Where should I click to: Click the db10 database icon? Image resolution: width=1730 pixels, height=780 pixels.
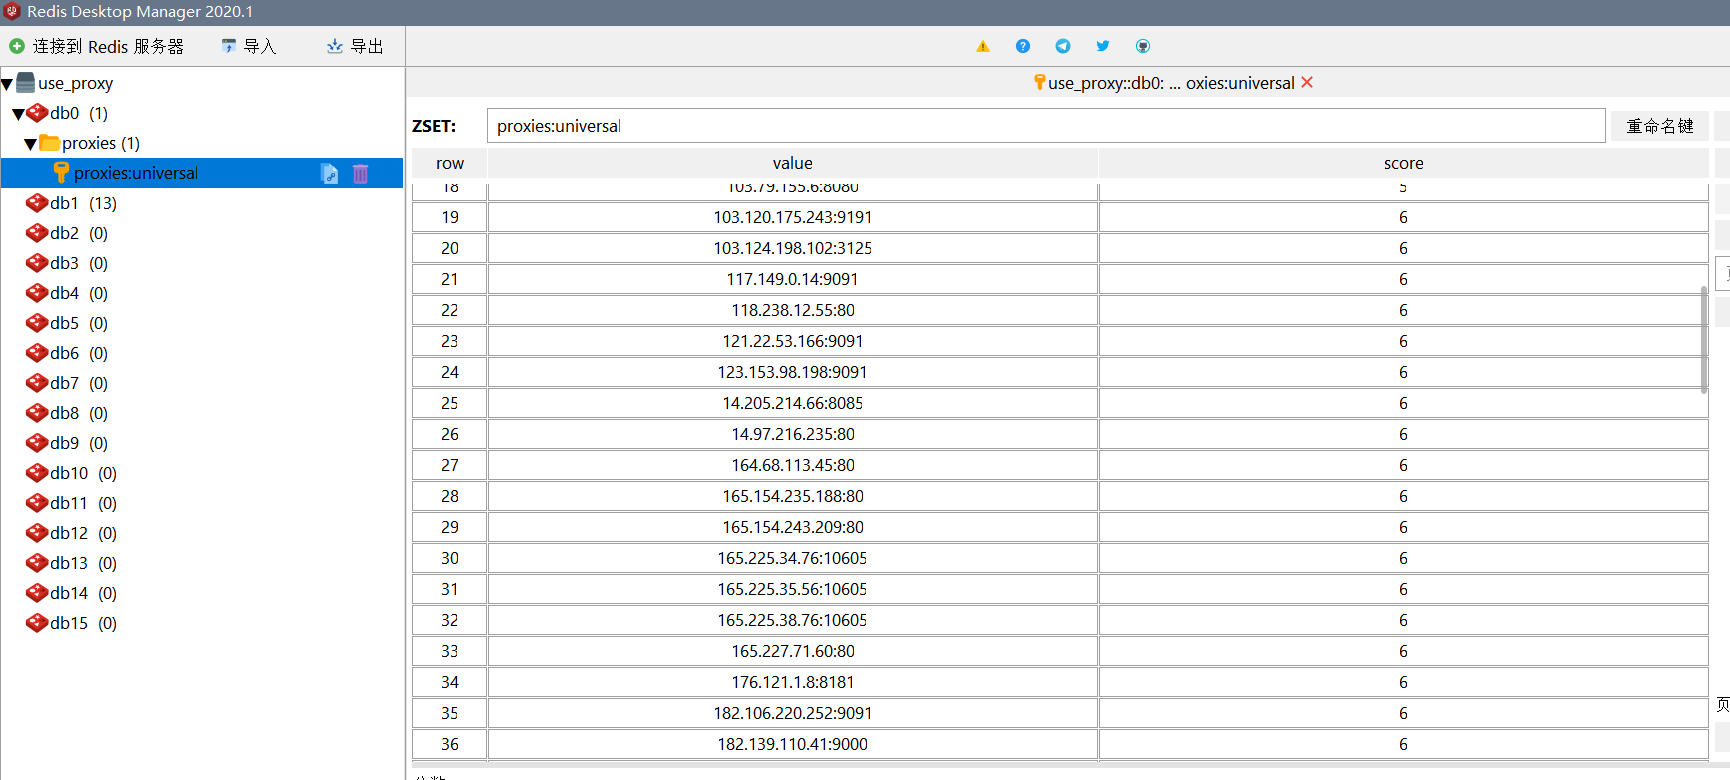pos(37,473)
